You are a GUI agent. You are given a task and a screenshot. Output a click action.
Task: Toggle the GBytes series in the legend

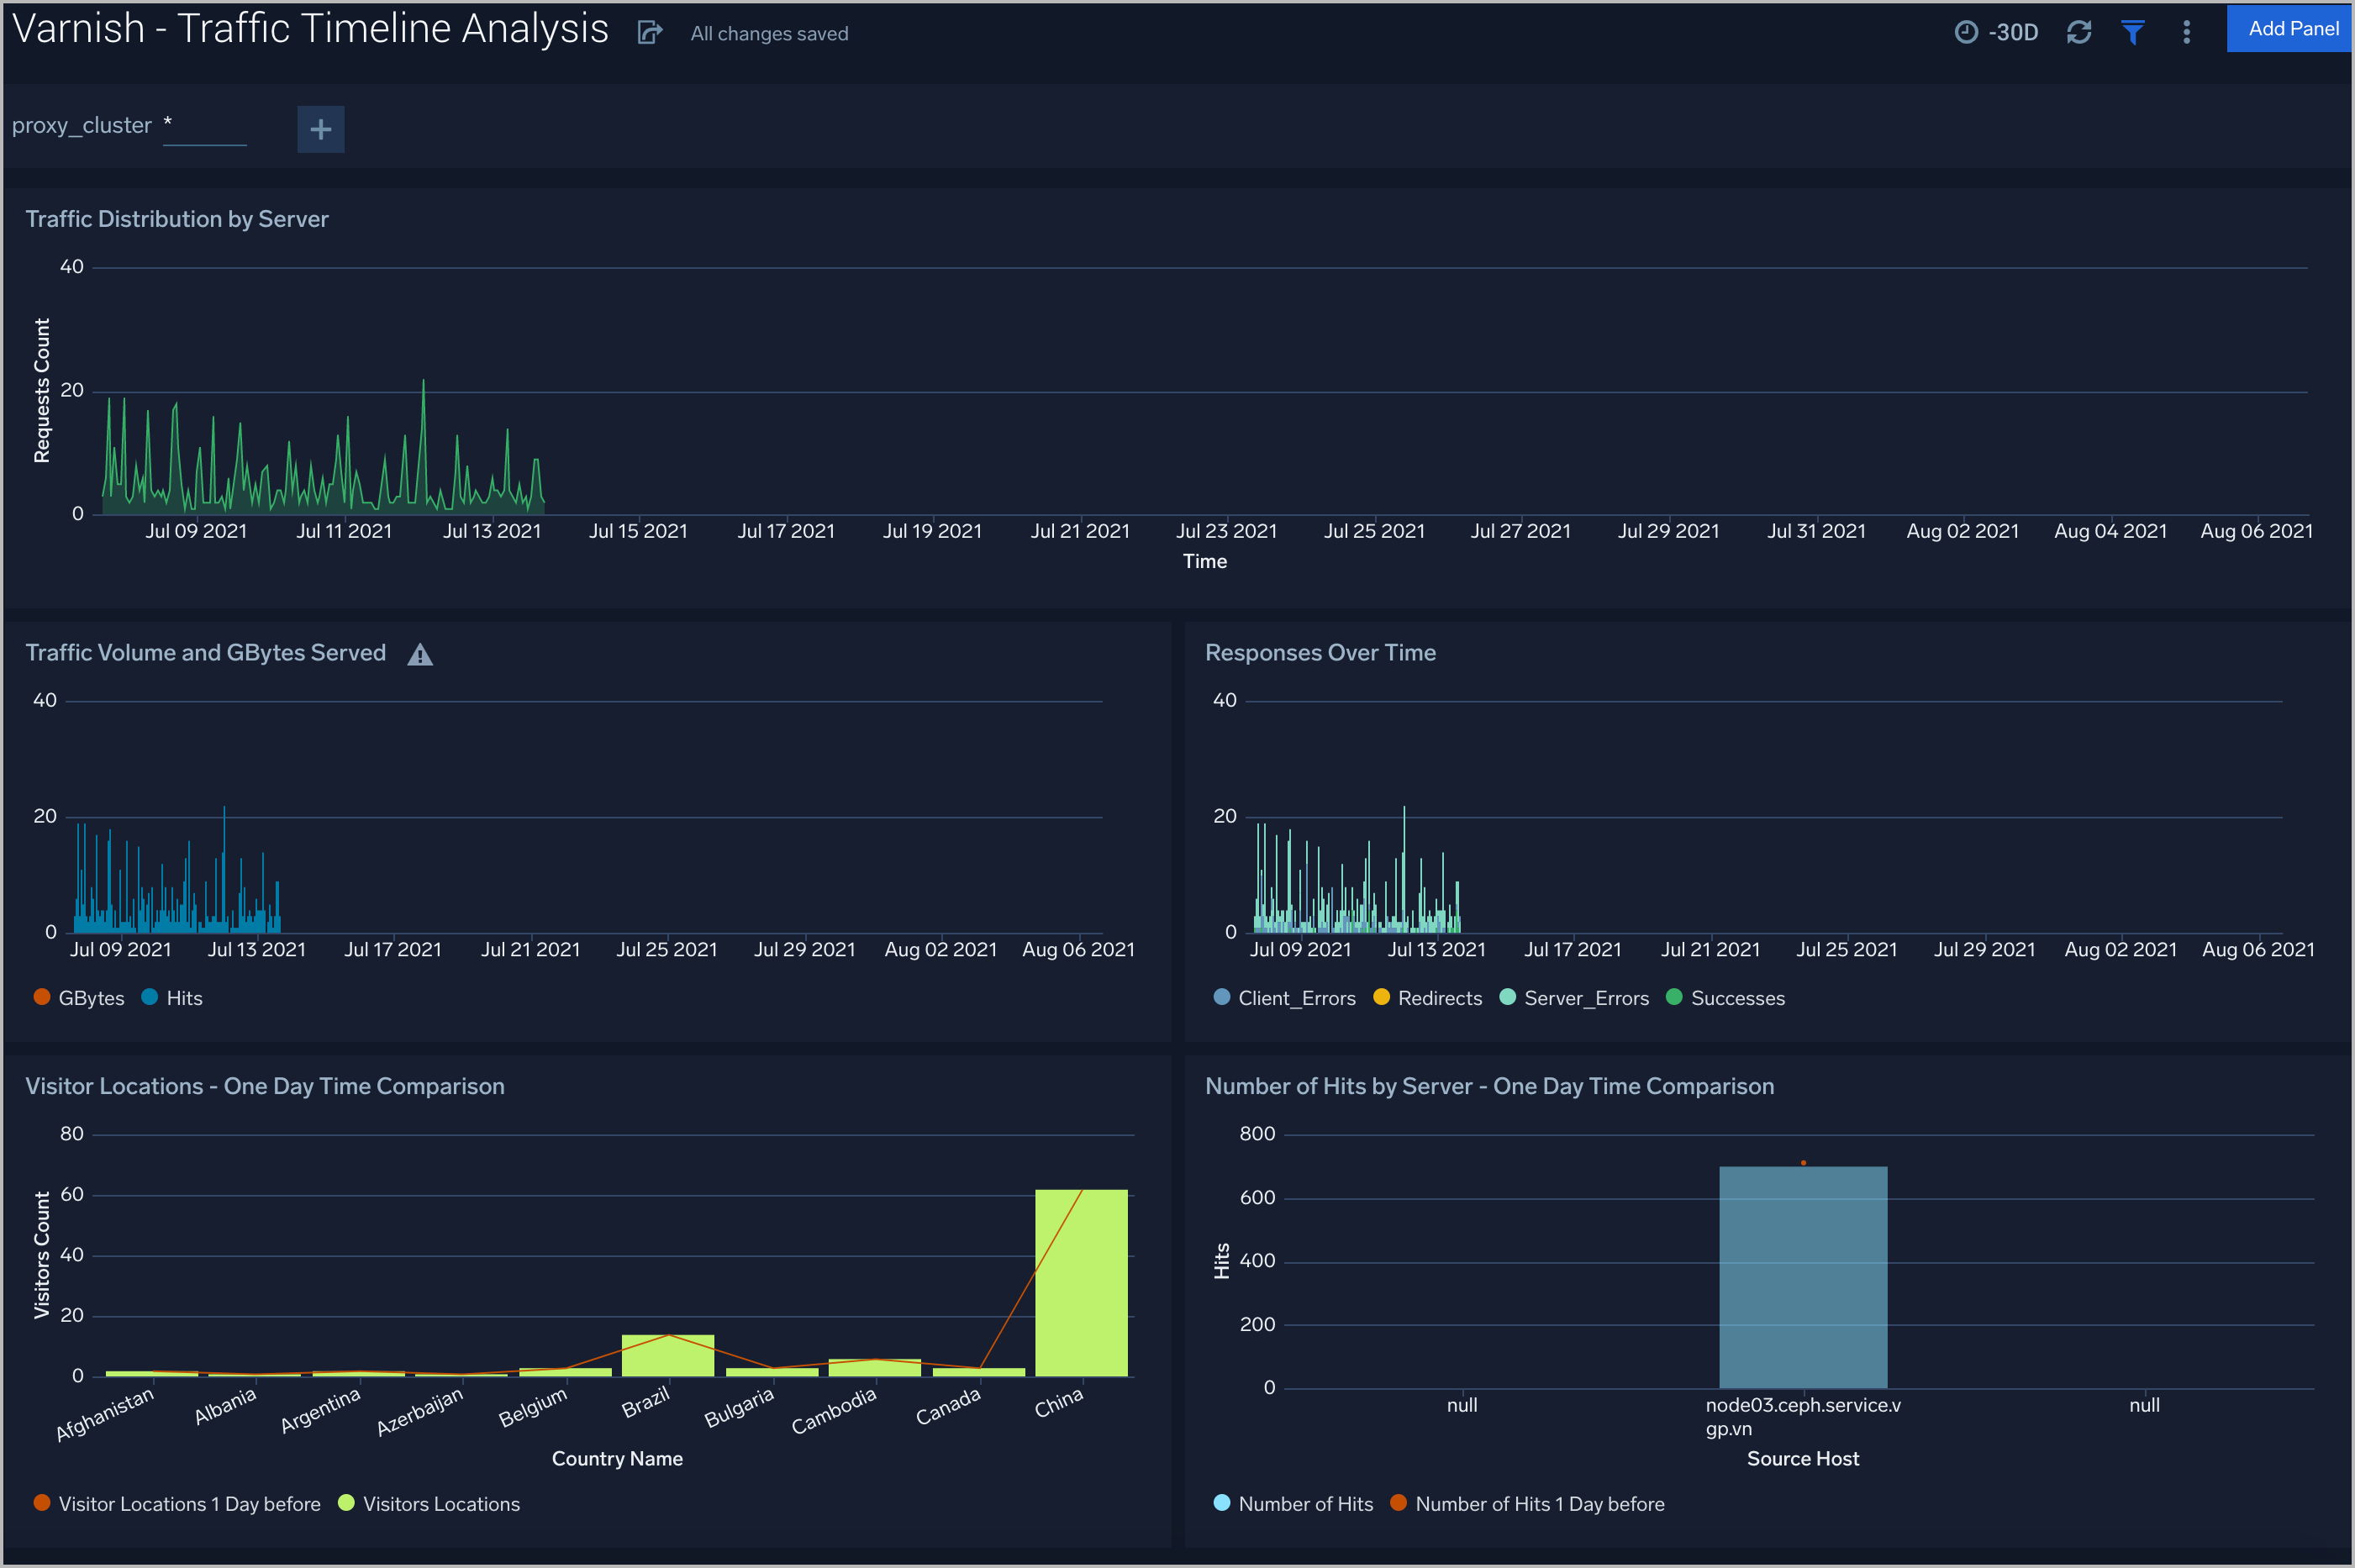click(78, 997)
